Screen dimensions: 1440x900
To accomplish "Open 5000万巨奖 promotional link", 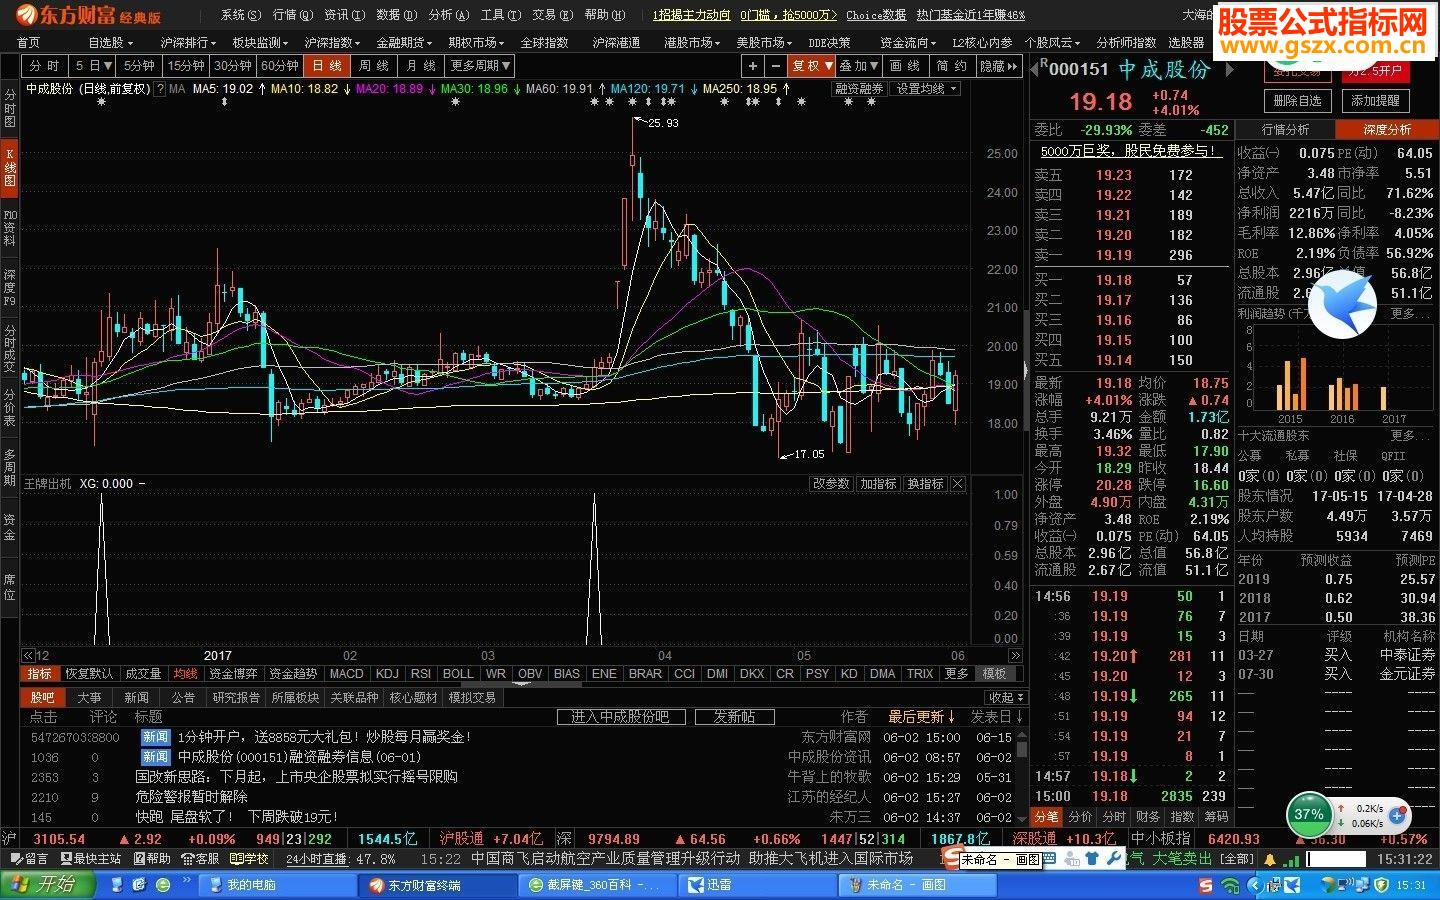I will (x=1130, y=151).
